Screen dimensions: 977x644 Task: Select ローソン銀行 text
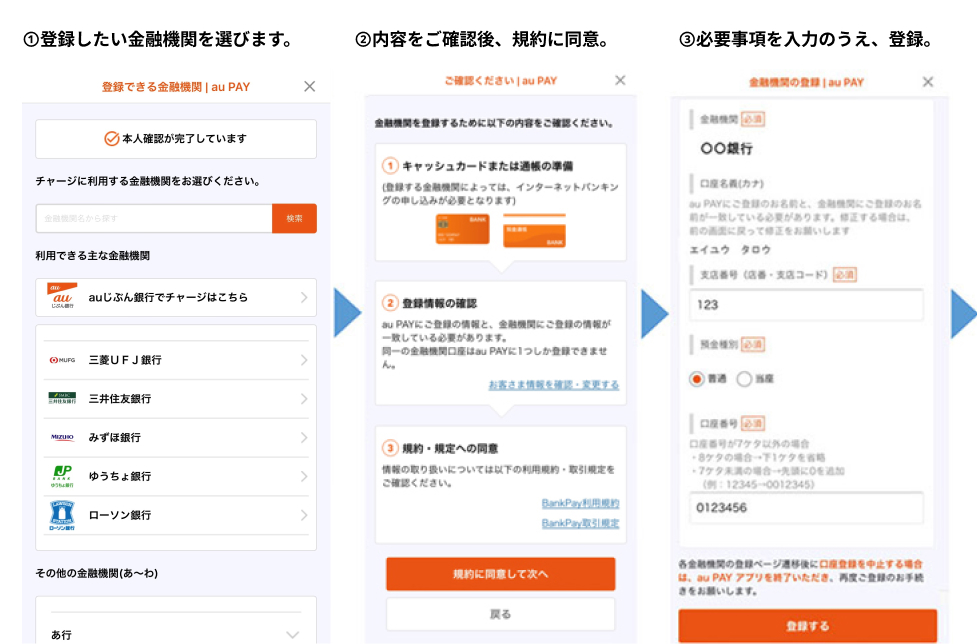[120, 515]
